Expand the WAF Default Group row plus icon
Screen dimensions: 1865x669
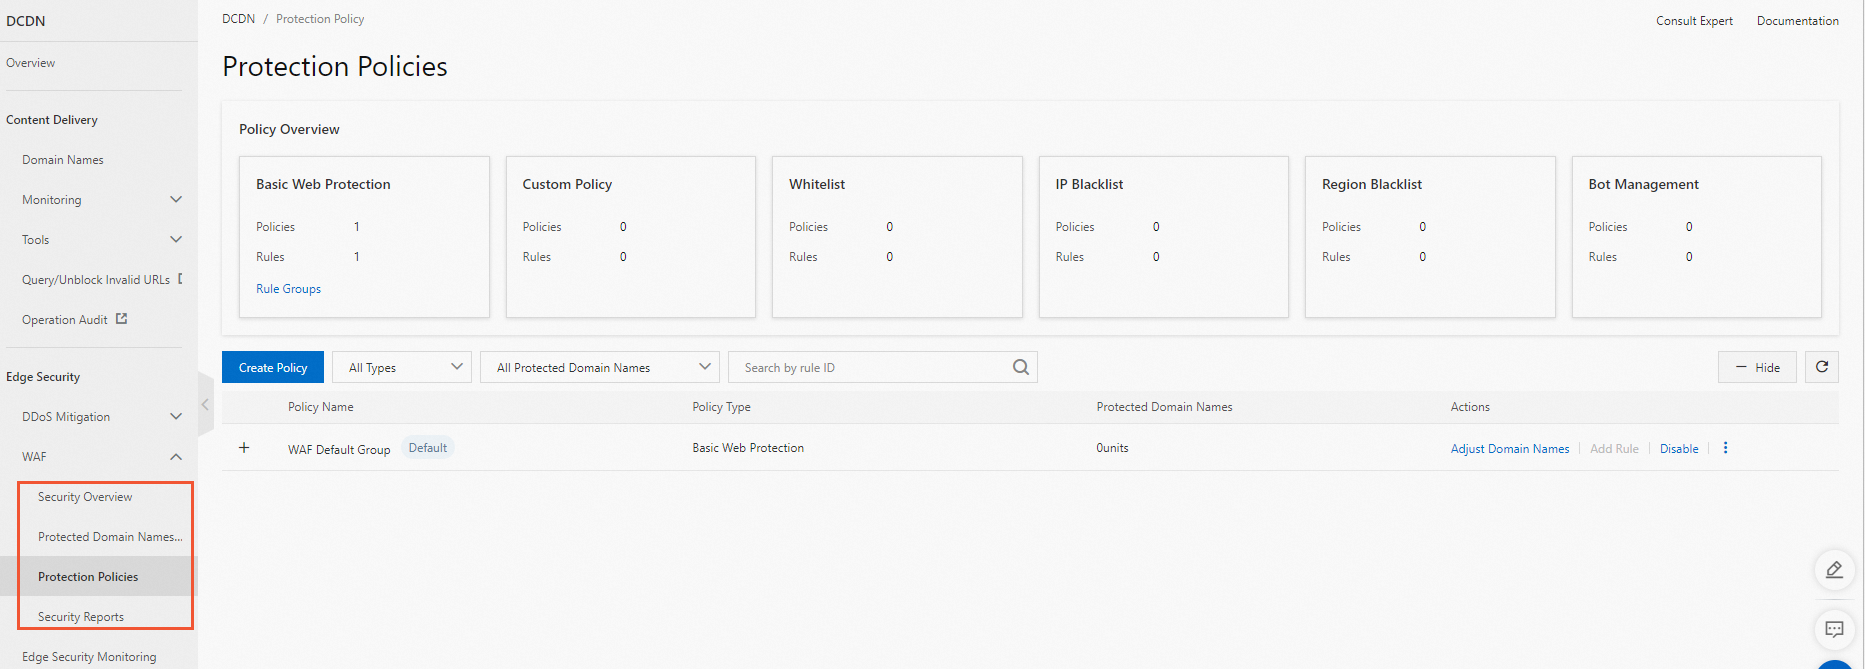pos(244,448)
